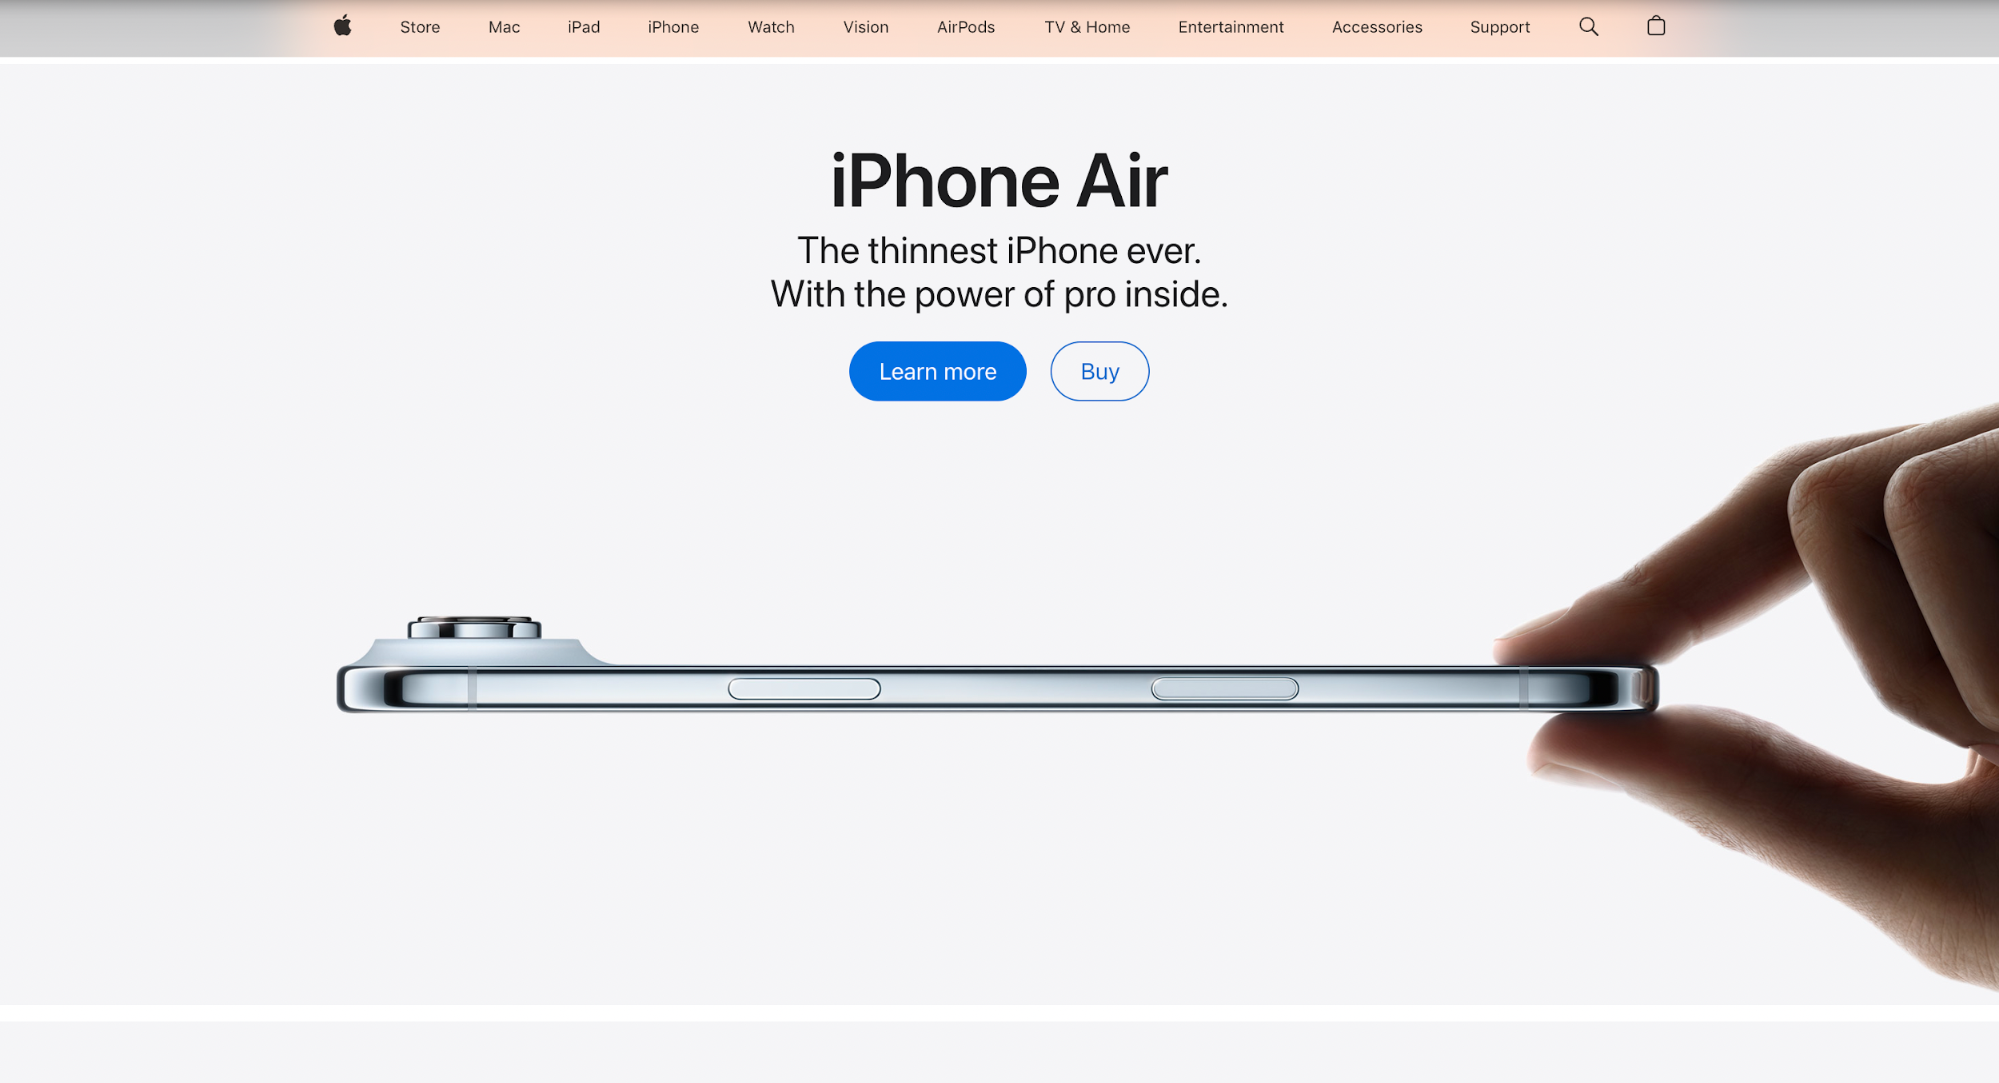Open the Vision nav link
This screenshot has width=1999, height=1083.
866,27
